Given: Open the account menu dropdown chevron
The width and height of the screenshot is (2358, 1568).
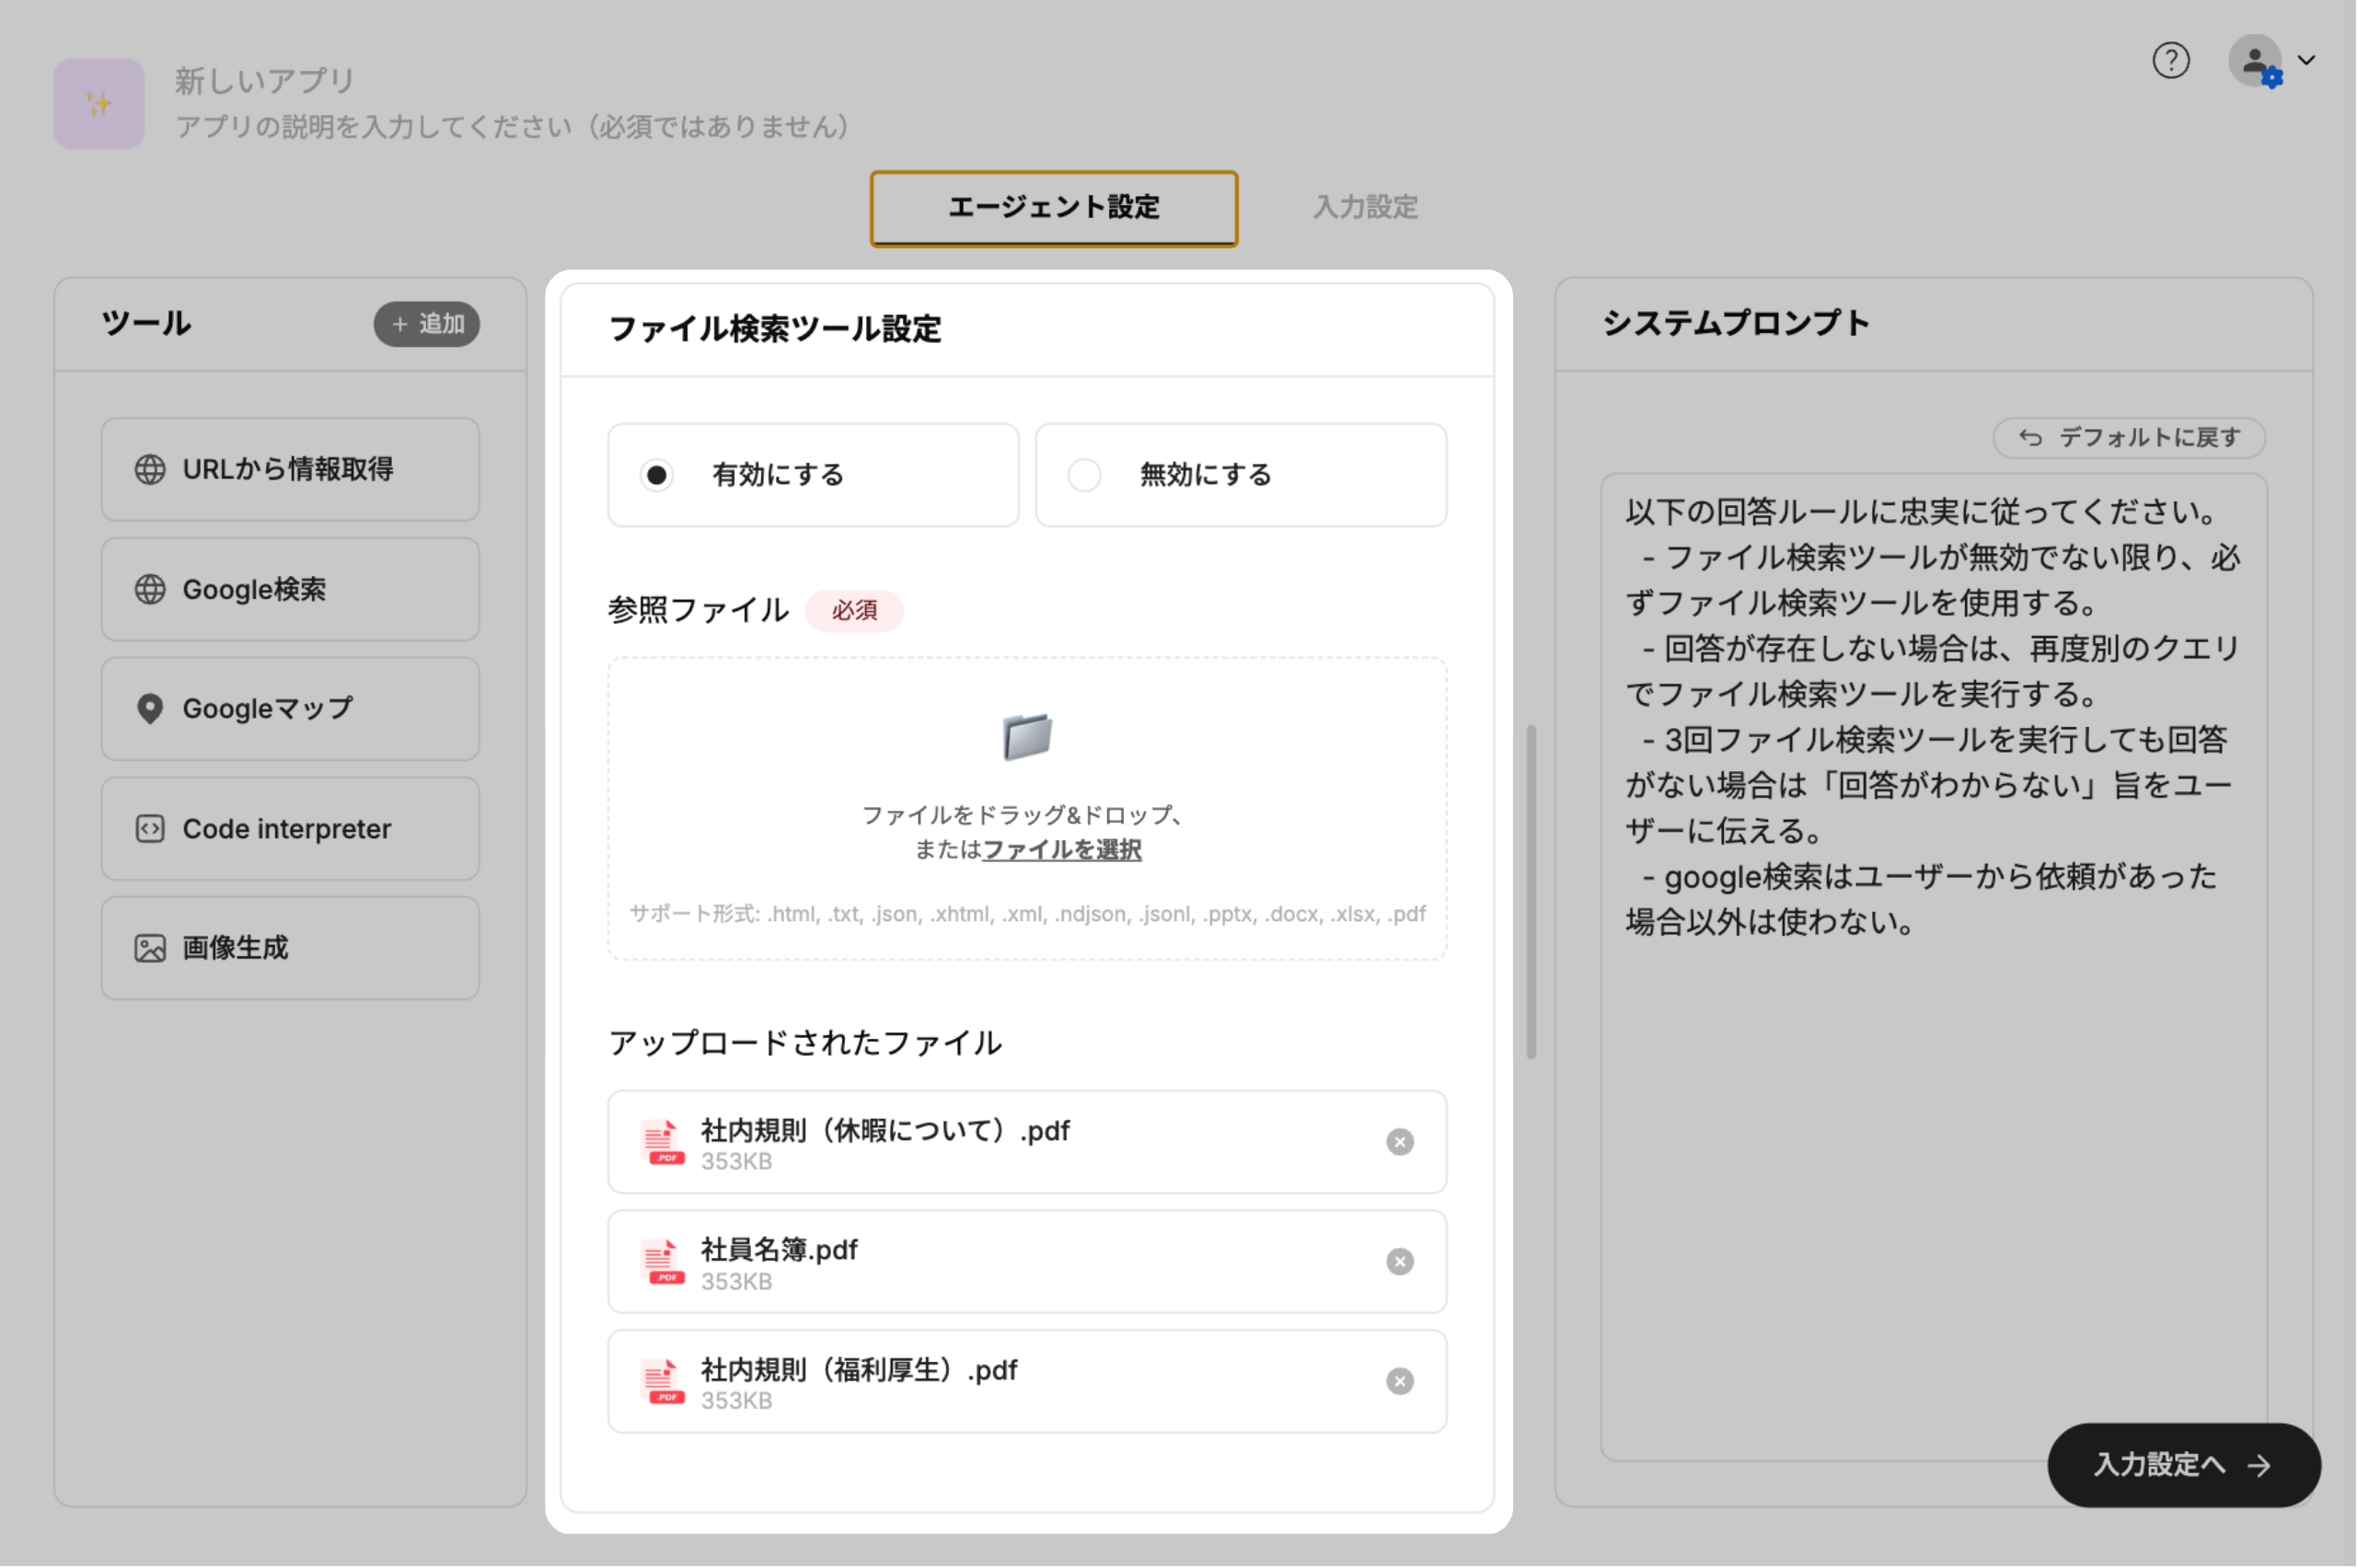Looking at the screenshot, I should [x=2307, y=60].
